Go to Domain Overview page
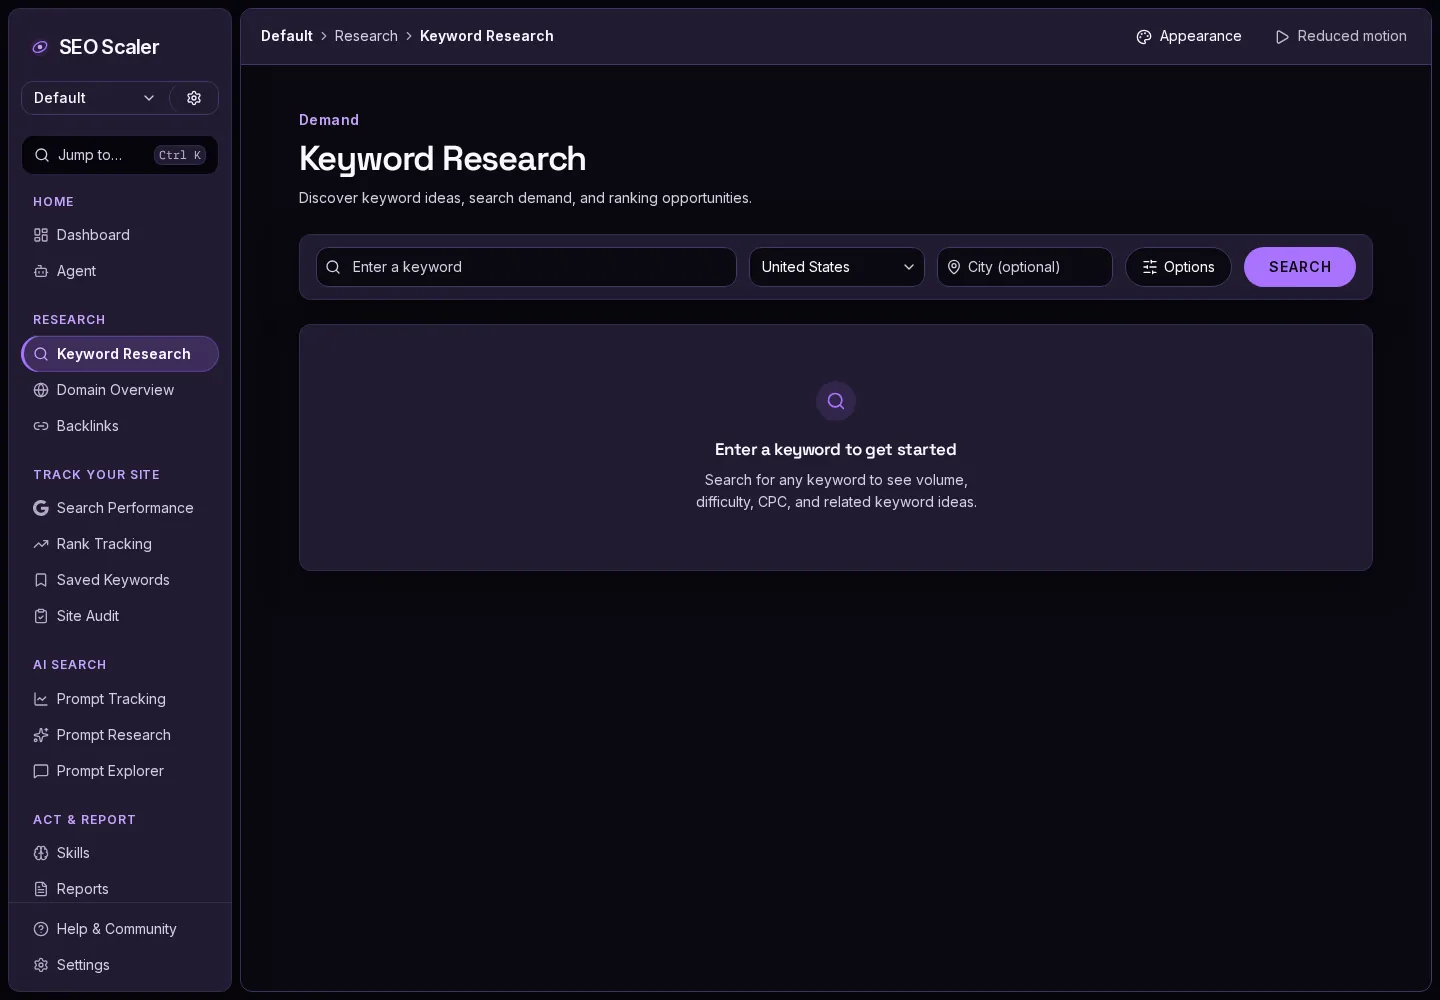Screen dimensions: 1440x1000 (x=120, y=390)
